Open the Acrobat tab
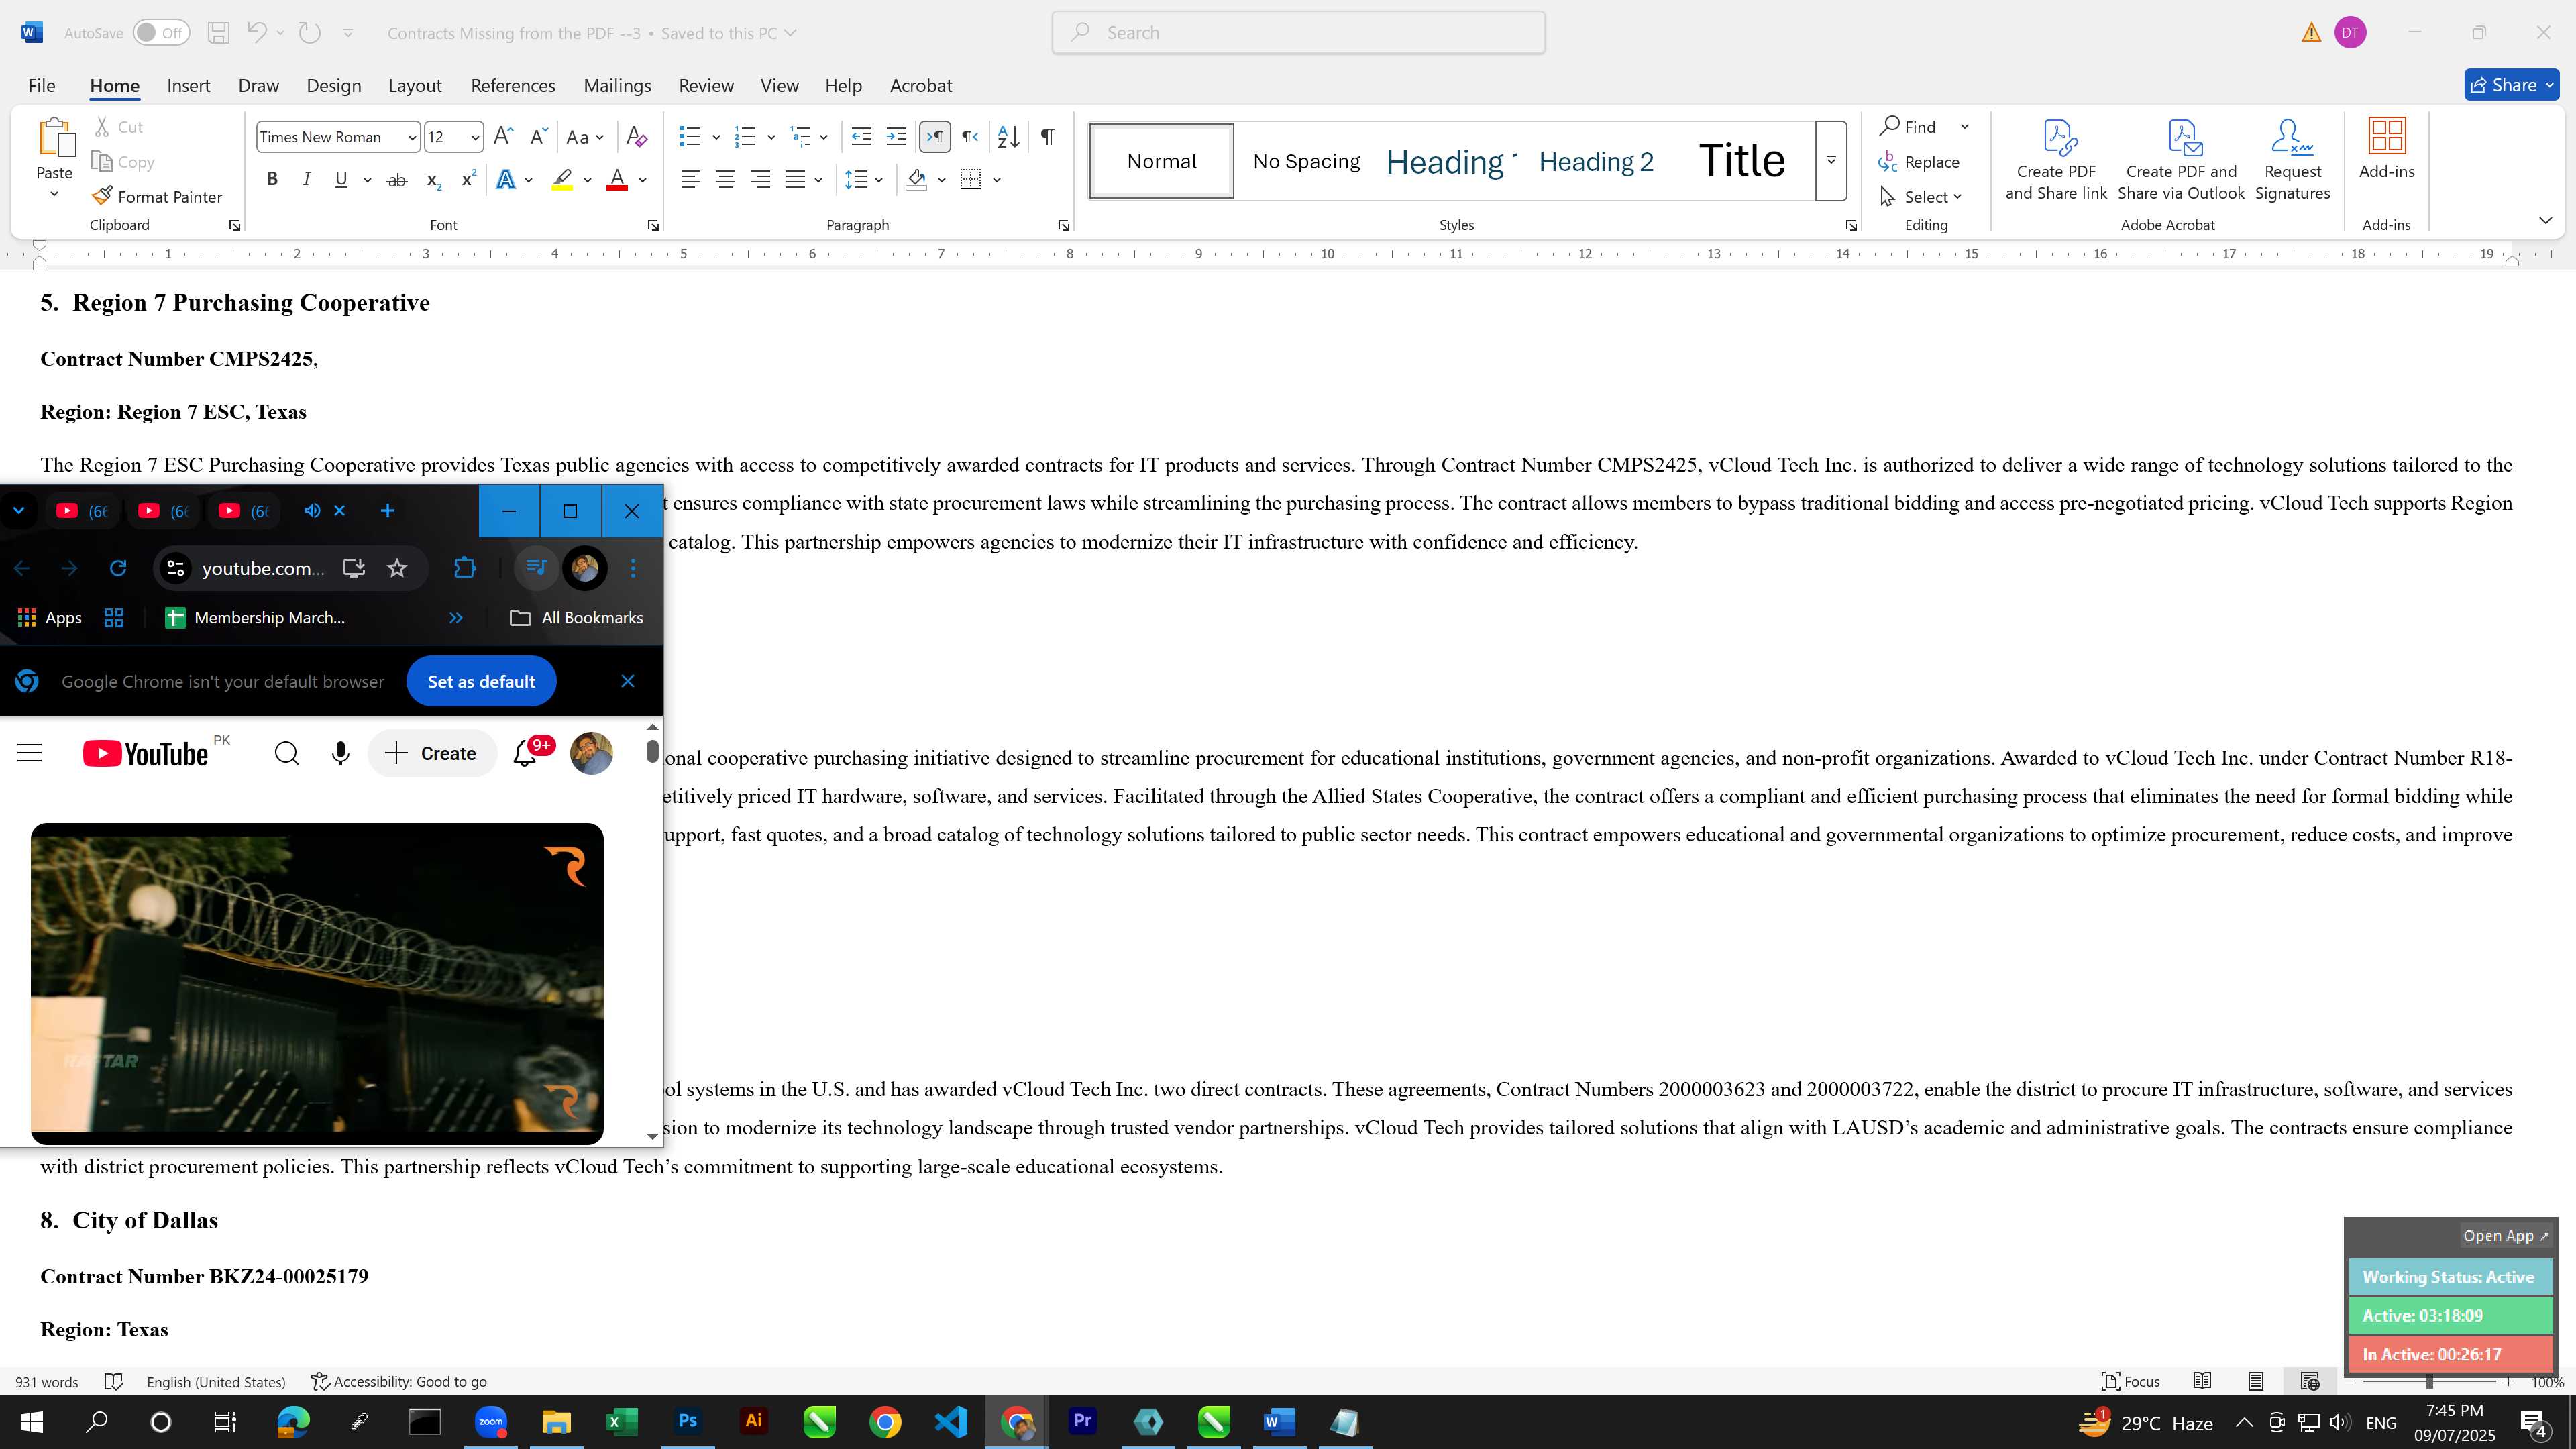This screenshot has width=2576, height=1449. pos(921,86)
